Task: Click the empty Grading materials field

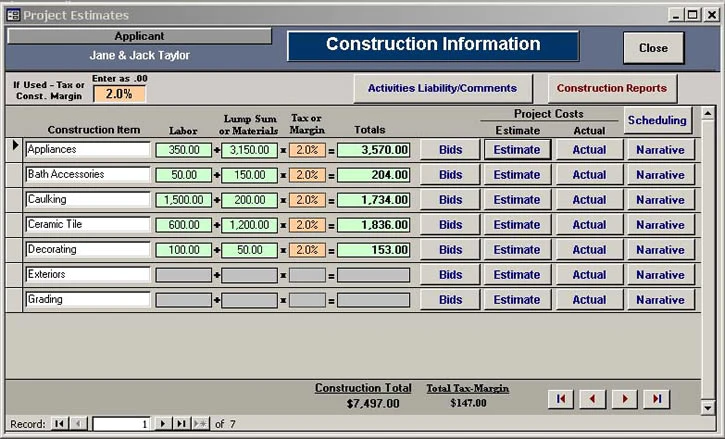Action: point(250,300)
